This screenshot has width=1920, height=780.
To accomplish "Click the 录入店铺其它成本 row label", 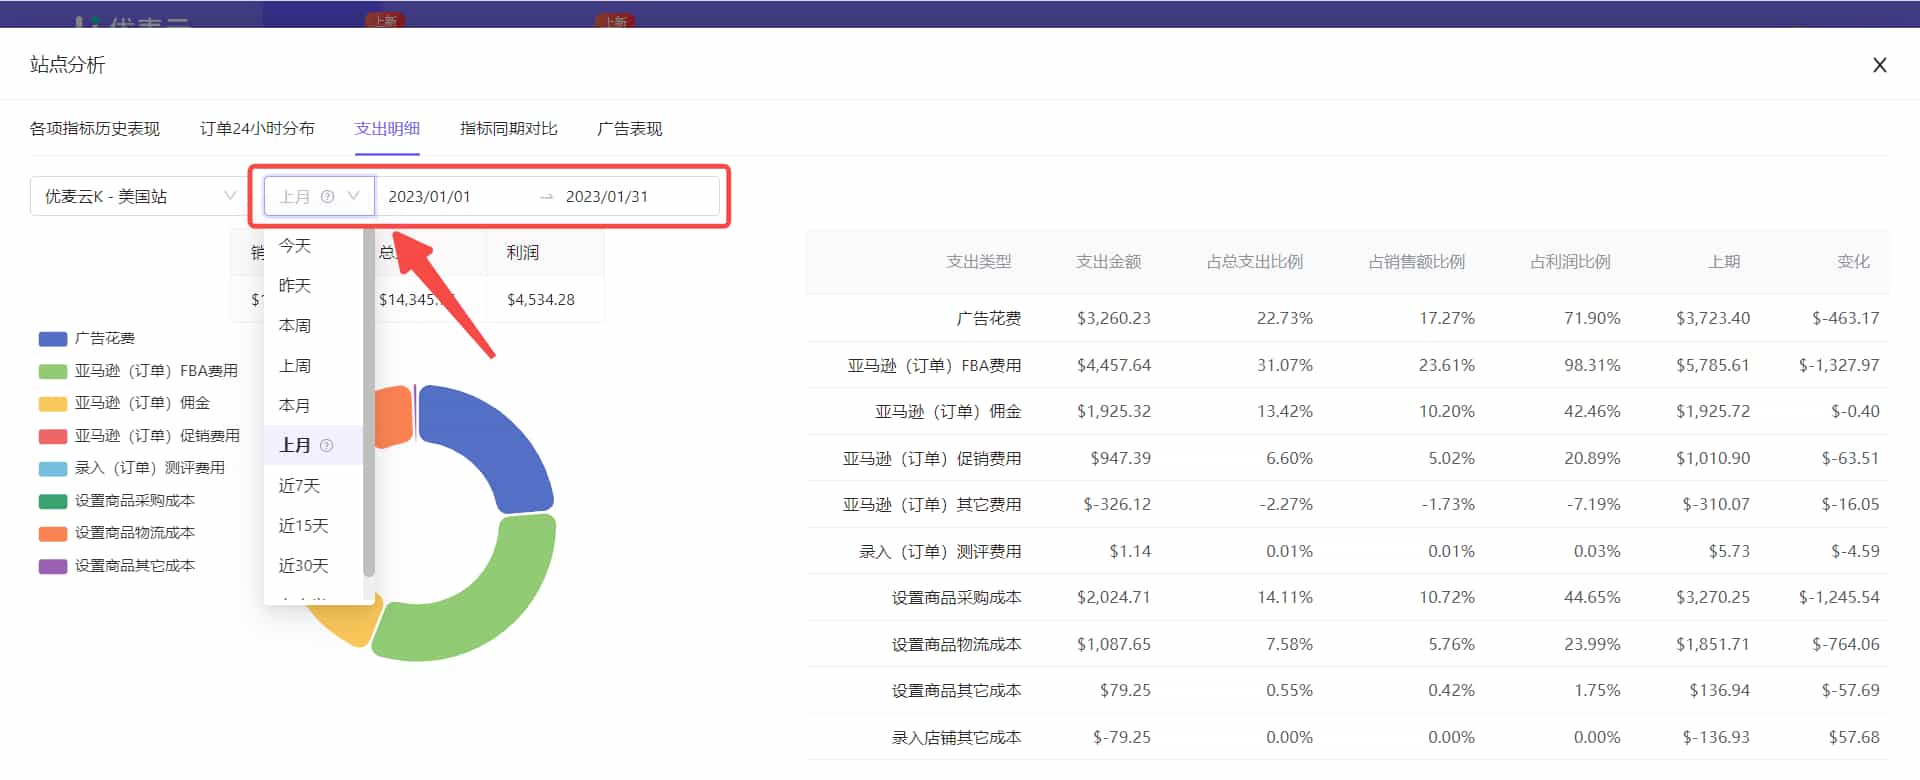I will tap(957, 738).
